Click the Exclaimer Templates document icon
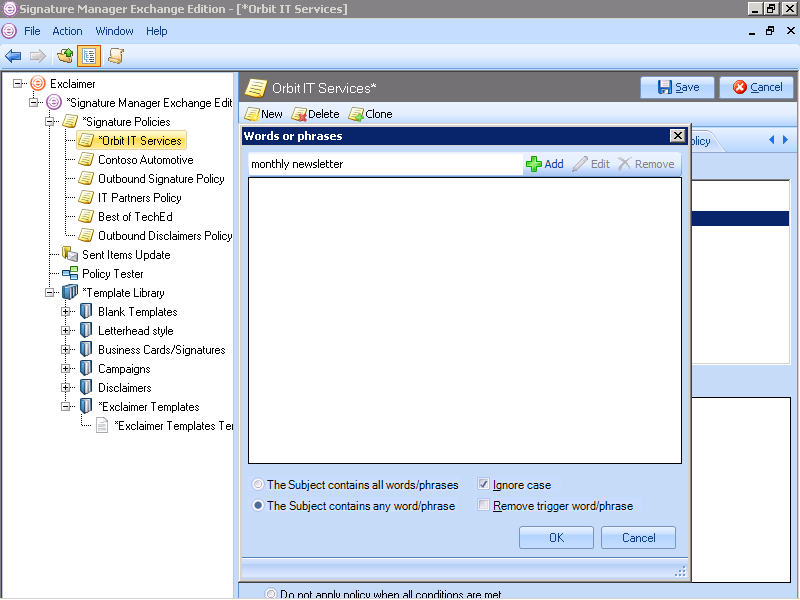This screenshot has width=800, height=600. click(102, 425)
